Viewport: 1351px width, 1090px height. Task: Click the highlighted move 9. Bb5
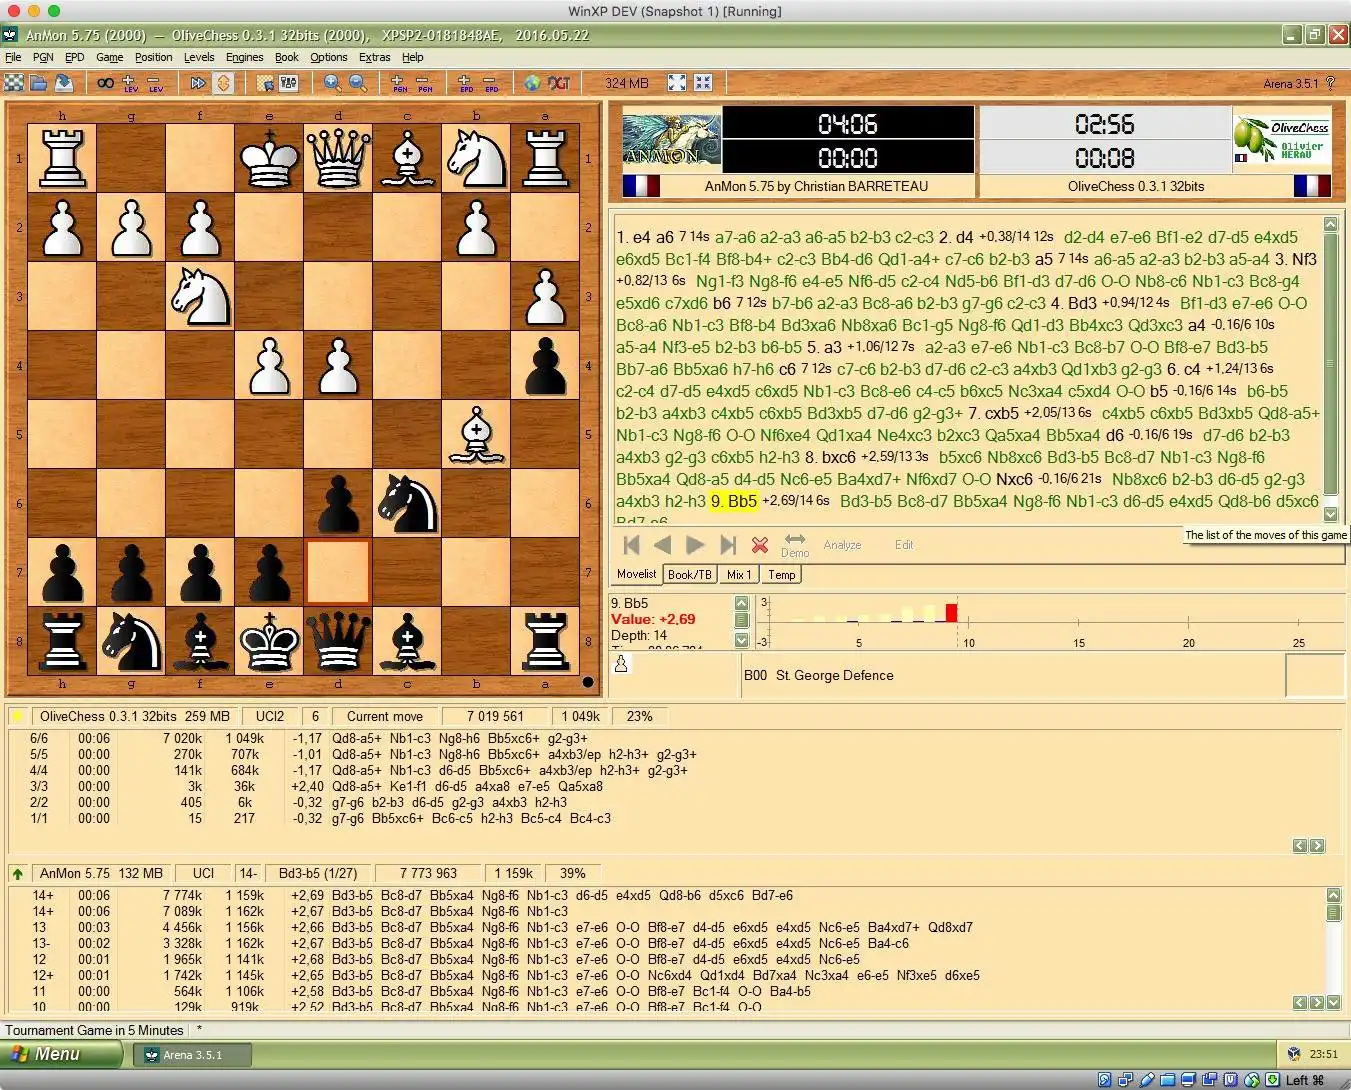tap(734, 501)
